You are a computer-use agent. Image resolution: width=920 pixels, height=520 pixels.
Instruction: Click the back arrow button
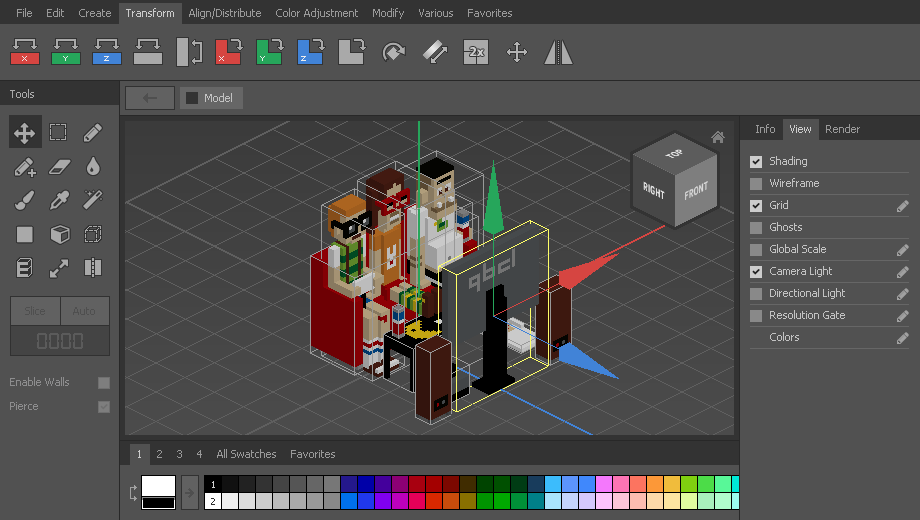coord(150,98)
